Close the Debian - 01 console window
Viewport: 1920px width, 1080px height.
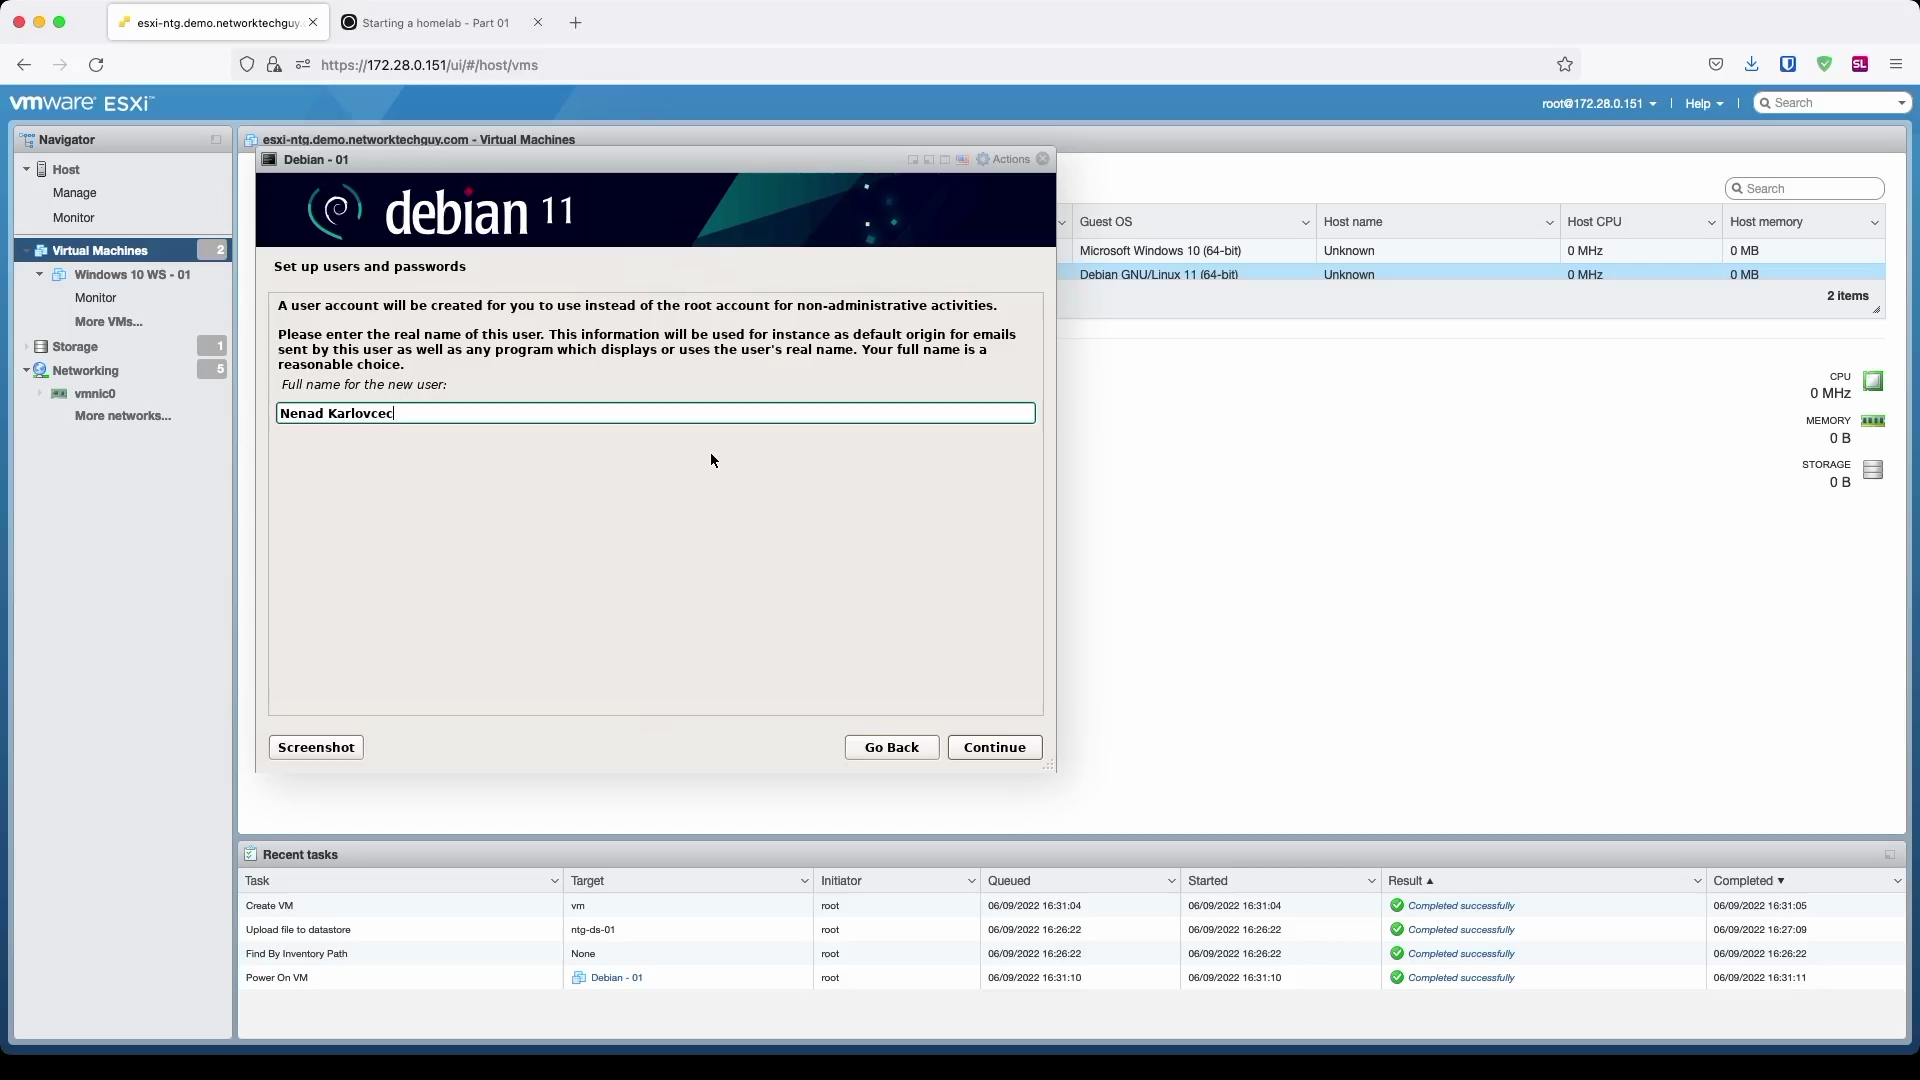pos(1043,159)
